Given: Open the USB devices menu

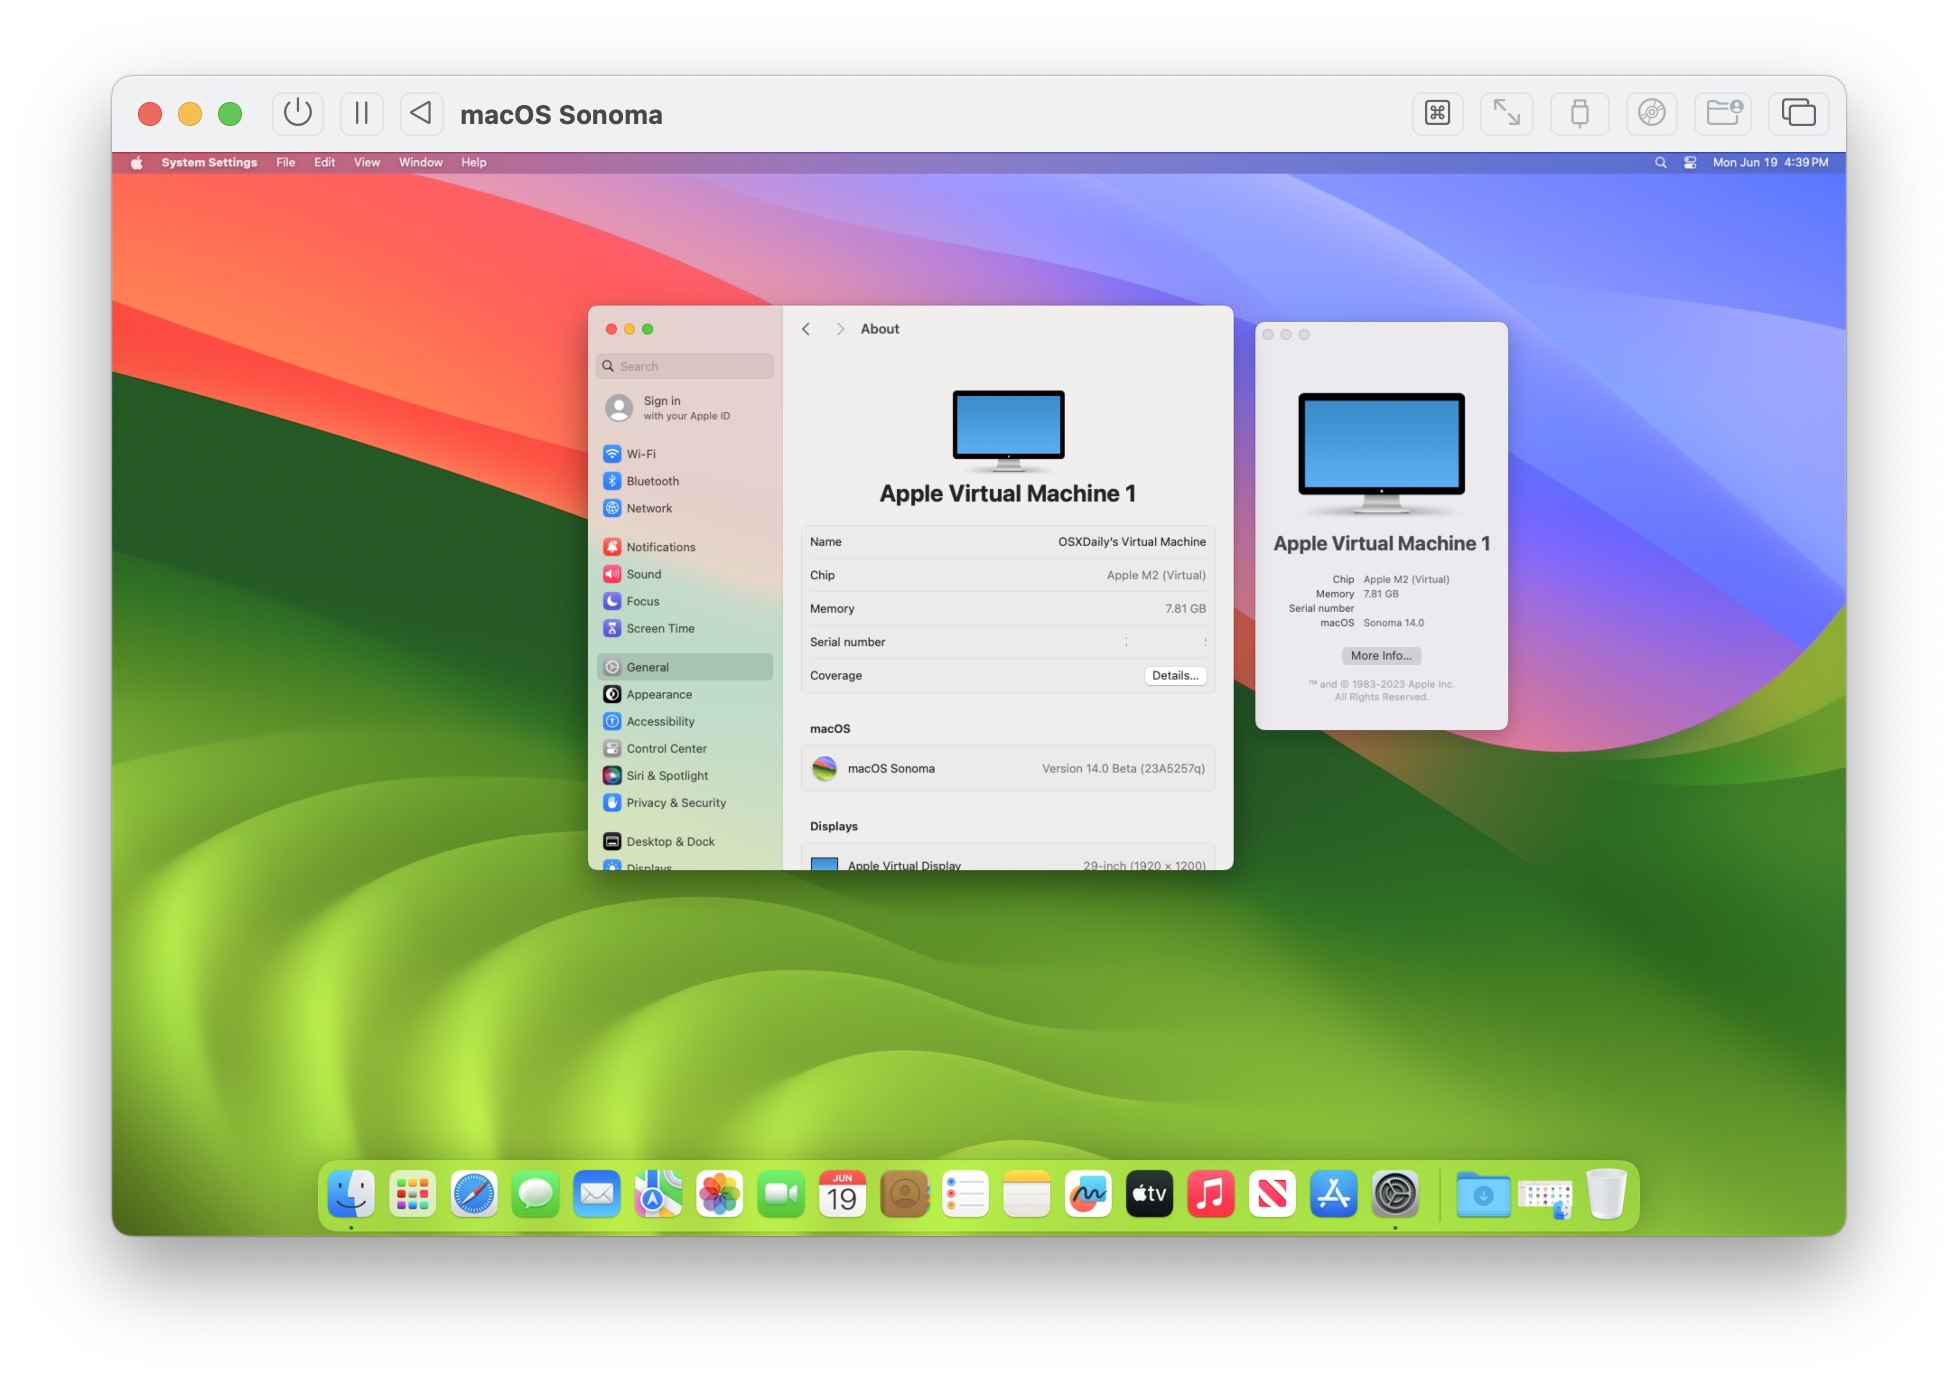Looking at the screenshot, I should [x=1579, y=113].
